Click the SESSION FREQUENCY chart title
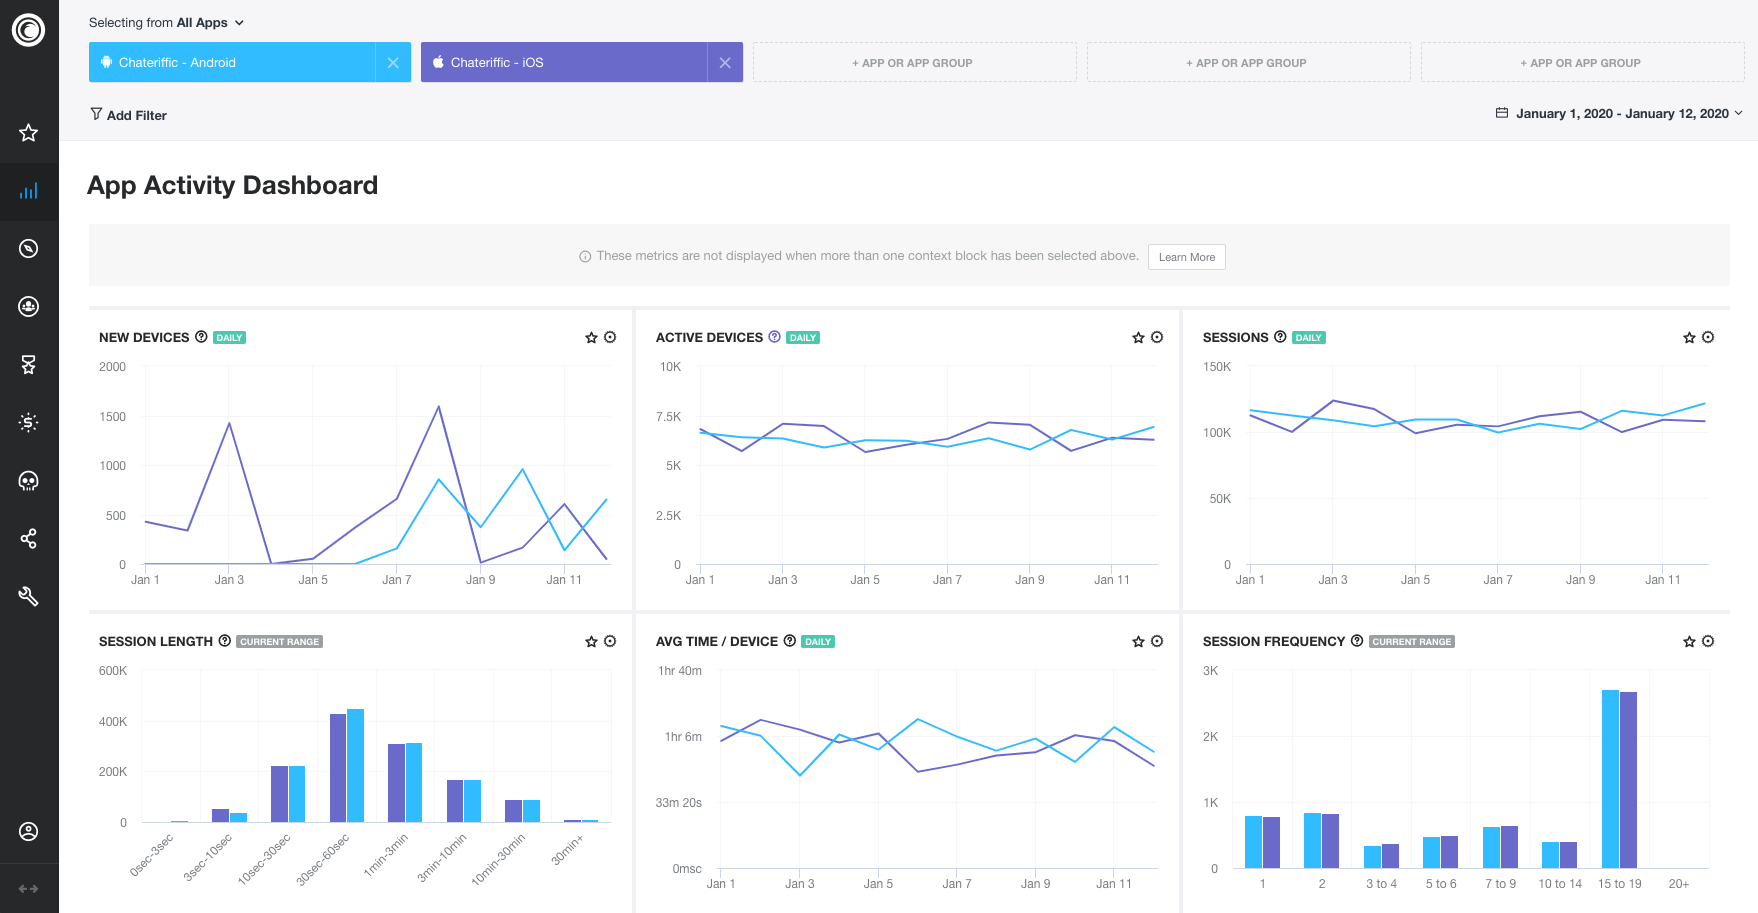Screen dimensions: 1758x913 (1274, 642)
